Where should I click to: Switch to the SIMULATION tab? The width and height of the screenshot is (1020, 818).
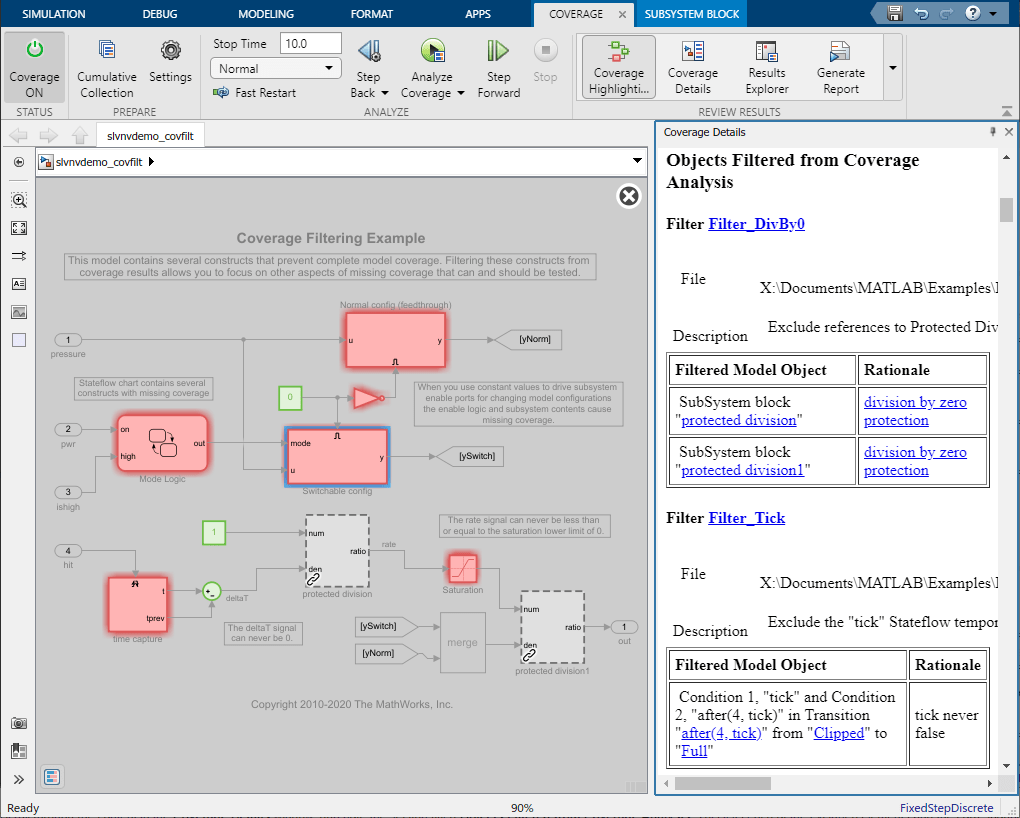[54, 14]
